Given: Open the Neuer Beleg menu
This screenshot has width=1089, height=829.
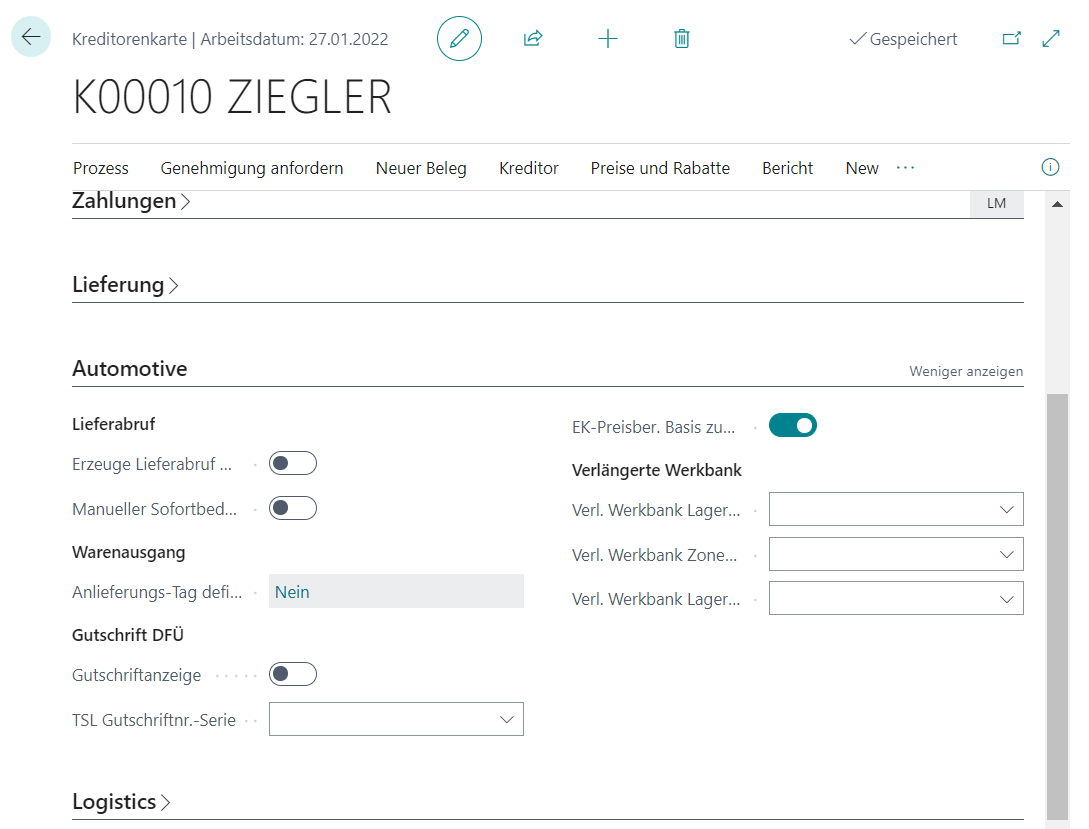Looking at the screenshot, I should (x=421, y=168).
